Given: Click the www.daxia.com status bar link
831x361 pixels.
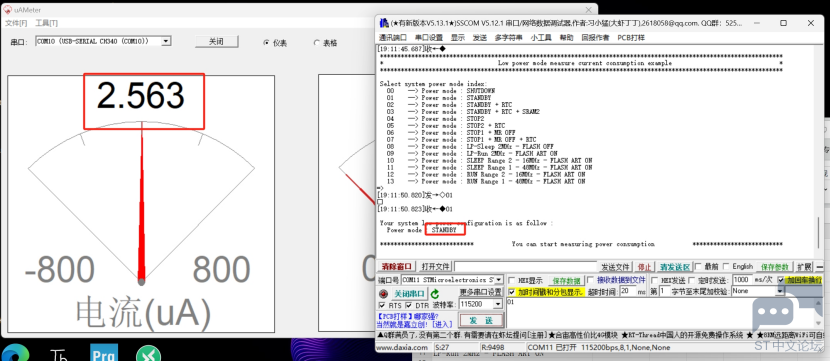Looking at the screenshot, I should [x=402, y=348].
